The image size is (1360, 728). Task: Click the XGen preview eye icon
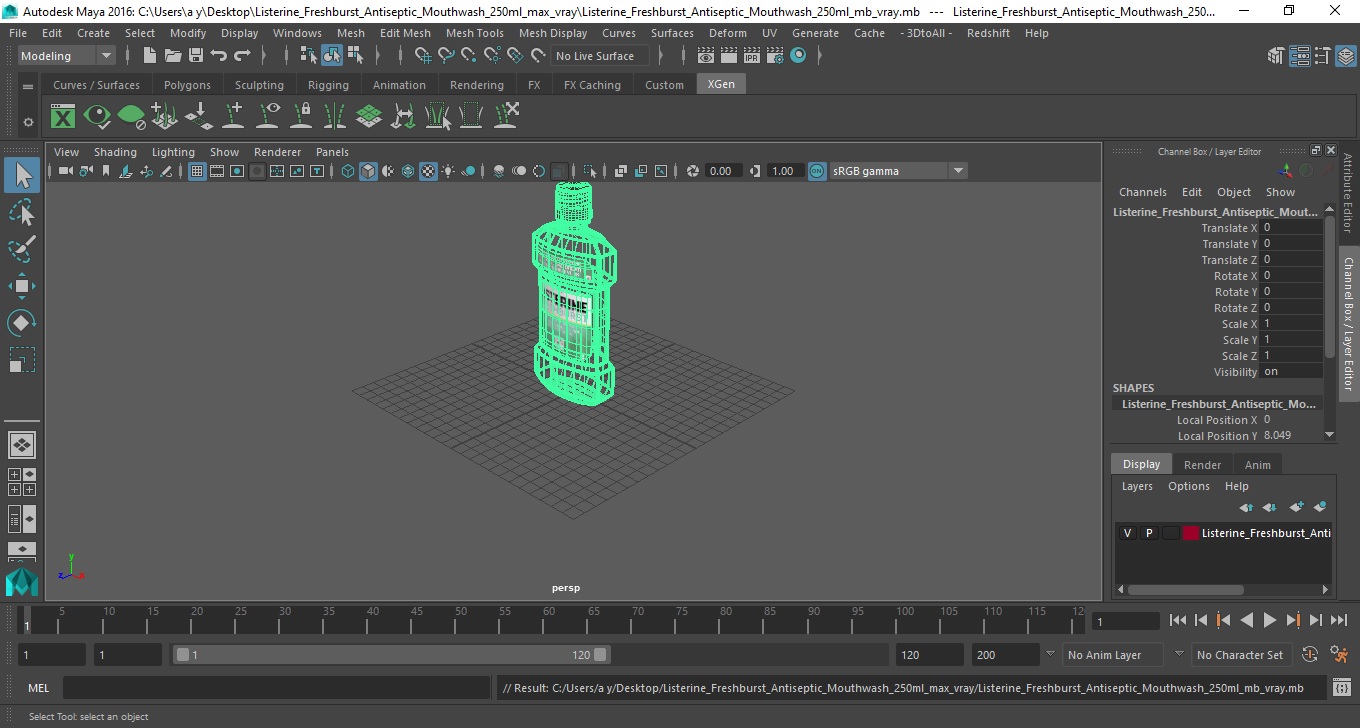(x=97, y=117)
